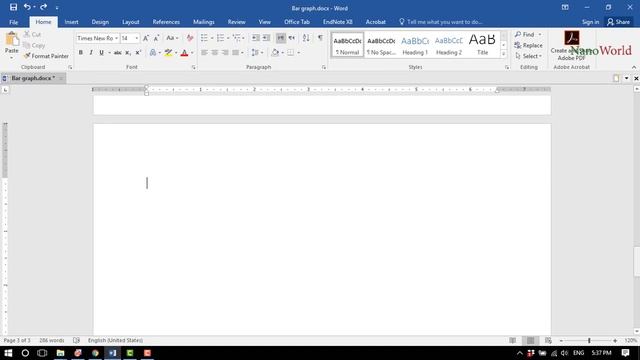640x360 pixels.
Task: Open File Explorer in the taskbar
Action: (x=60, y=353)
